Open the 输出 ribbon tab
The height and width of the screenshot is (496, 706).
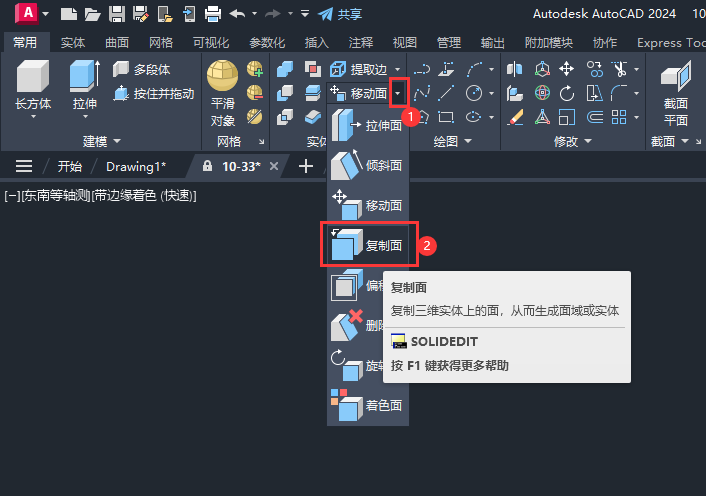coord(493,42)
